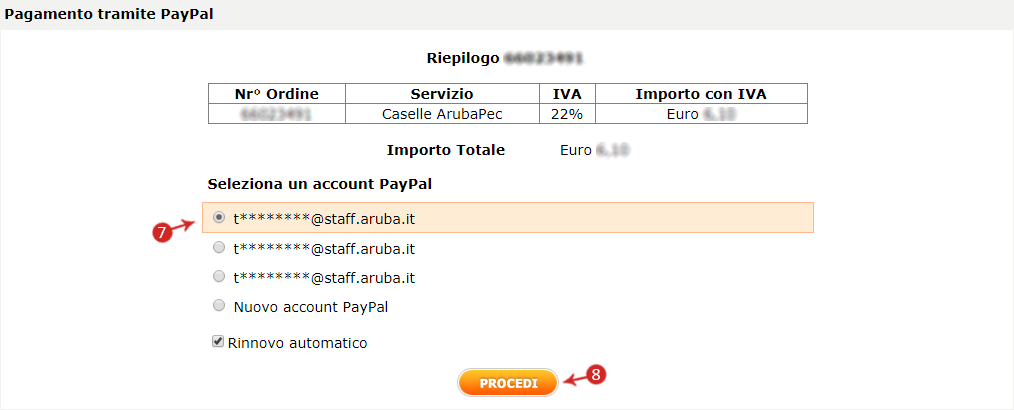This screenshot has width=1014, height=410.
Task: Click the red step 8 marker
Action: (x=596, y=374)
